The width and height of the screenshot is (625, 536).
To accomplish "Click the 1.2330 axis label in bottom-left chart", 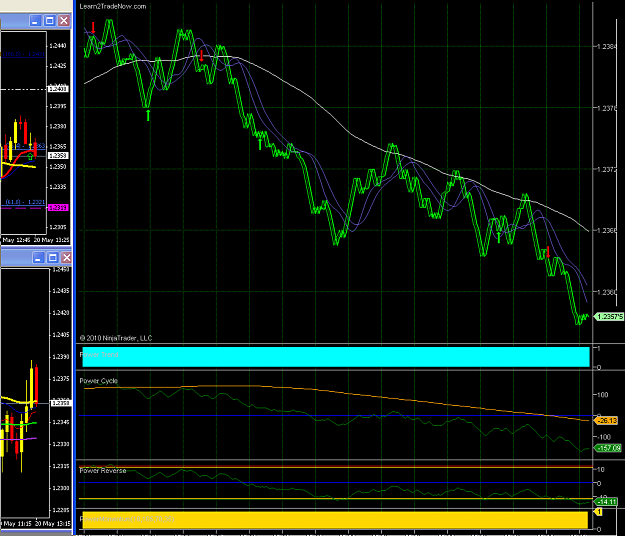I will point(61,444).
